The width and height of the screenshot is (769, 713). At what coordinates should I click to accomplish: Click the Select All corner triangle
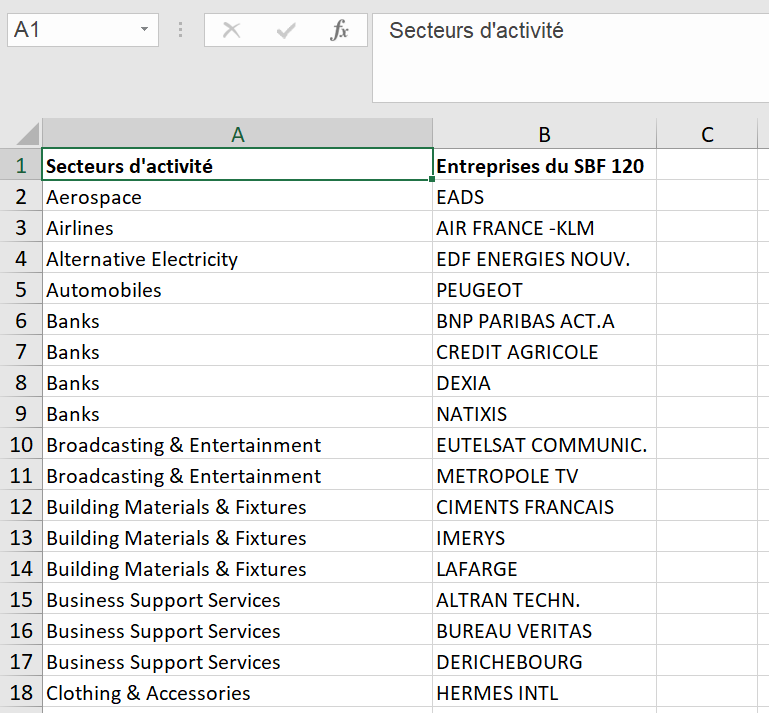point(28,134)
